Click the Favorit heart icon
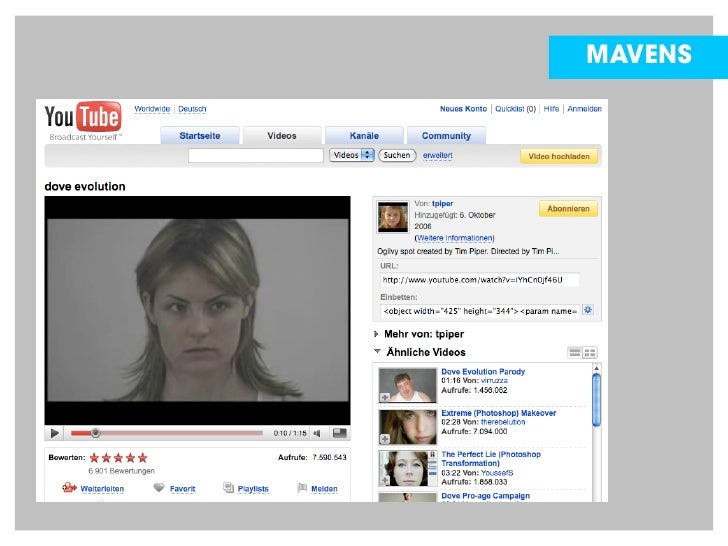This screenshot has width=728, height=546. 159,488
